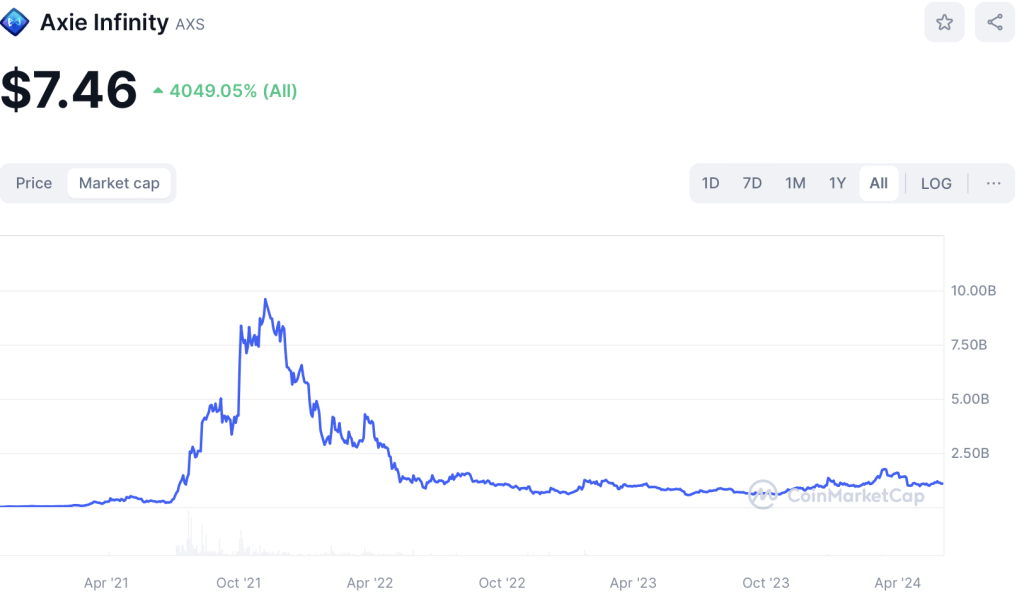Click the Apr '22 x-axis label
The width and height of the screenshot is (1024, 606).
click(370, 583)
